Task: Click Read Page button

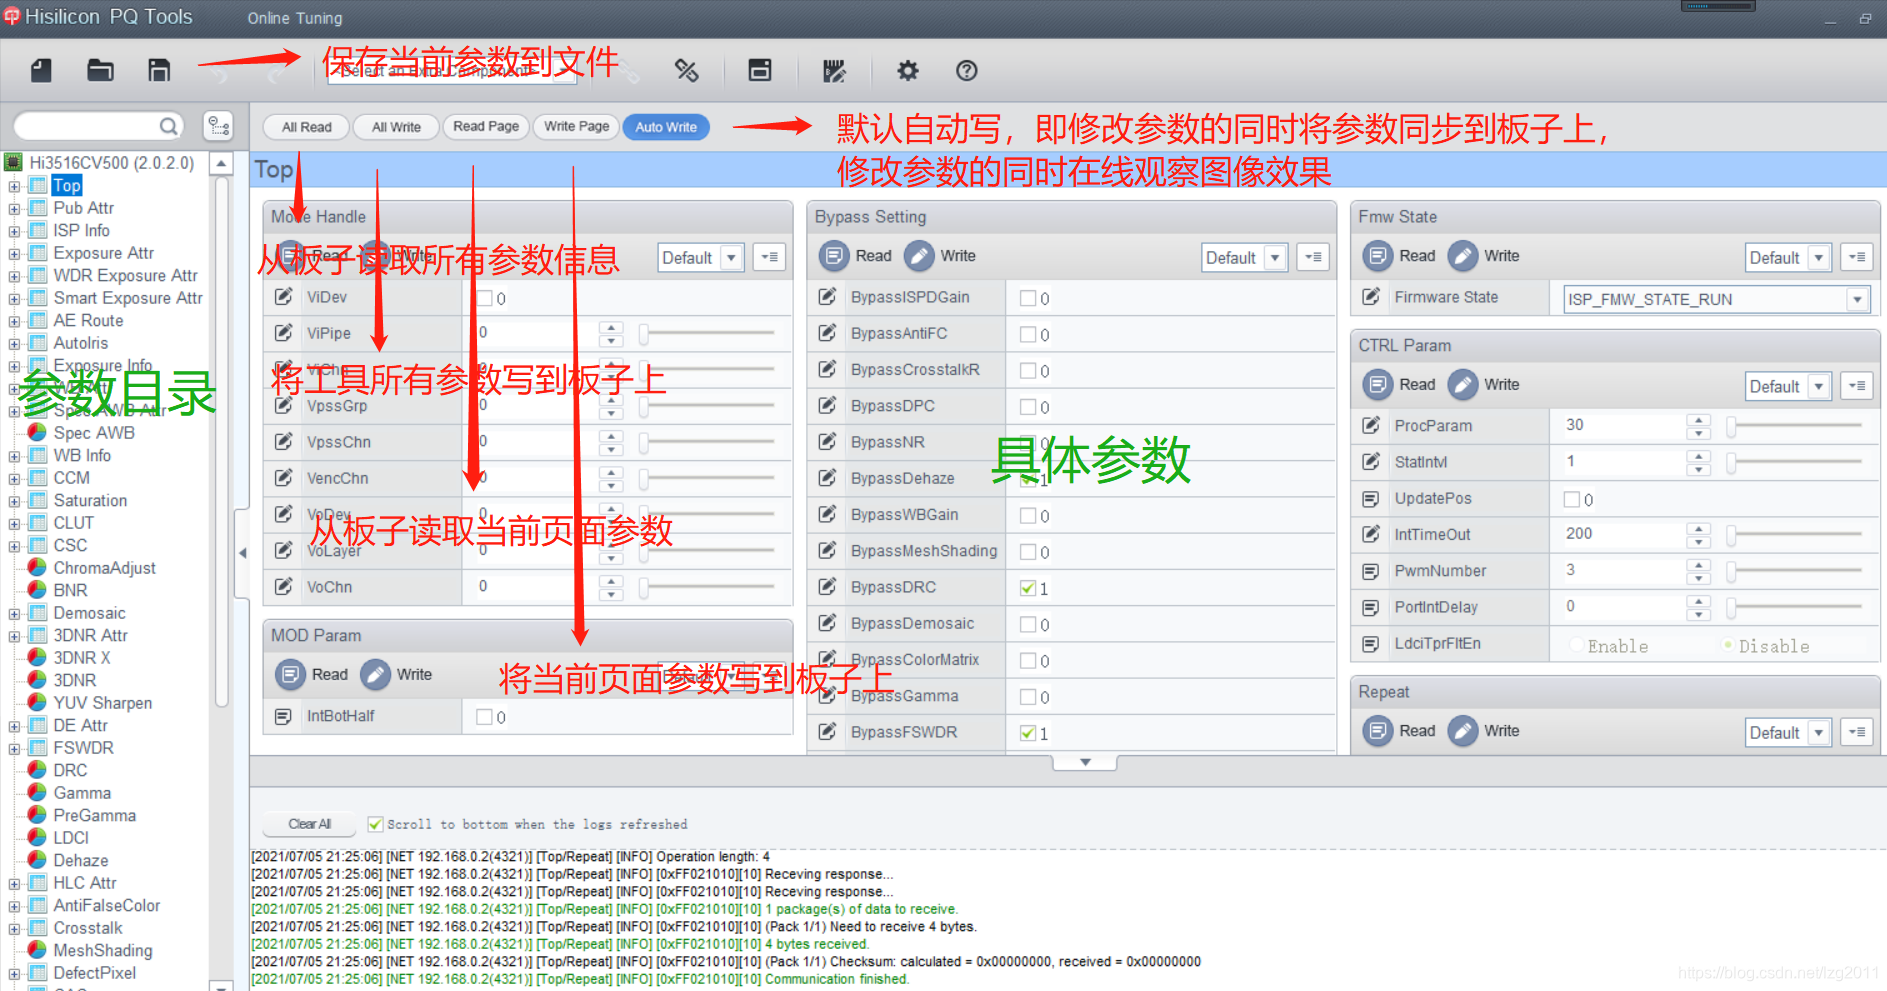Action: pos(486,126)
